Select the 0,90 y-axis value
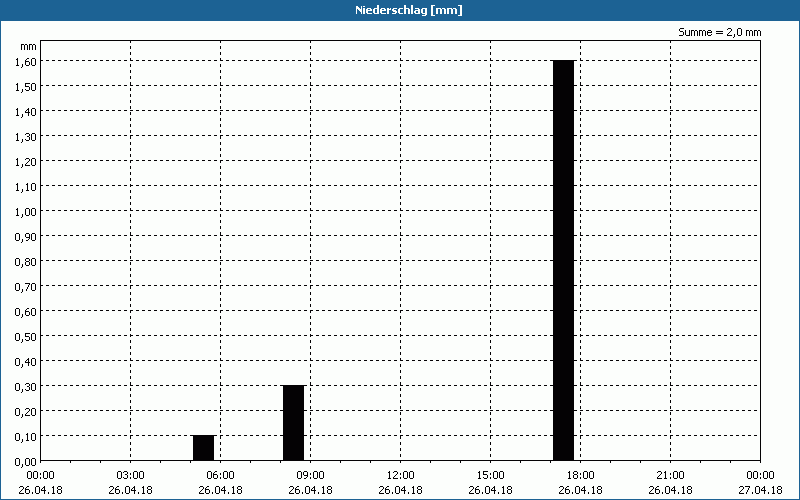Screen dimensions: 800x500 (x=26, y=236)
